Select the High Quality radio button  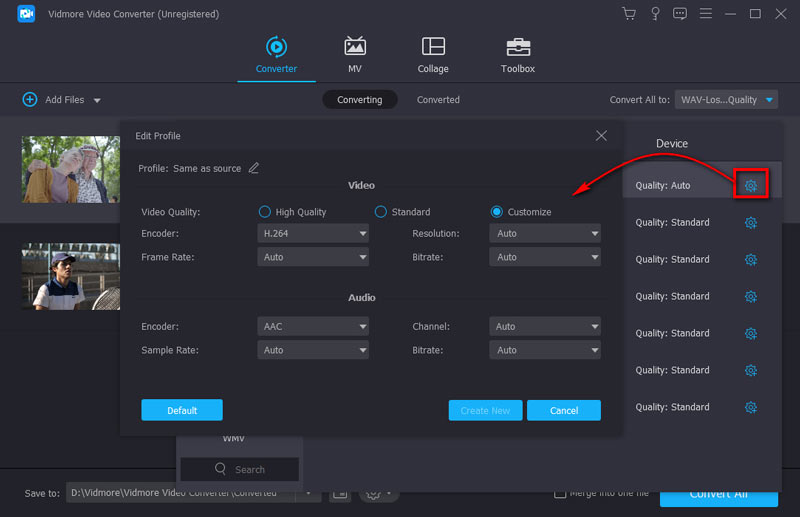click(265, 212)
